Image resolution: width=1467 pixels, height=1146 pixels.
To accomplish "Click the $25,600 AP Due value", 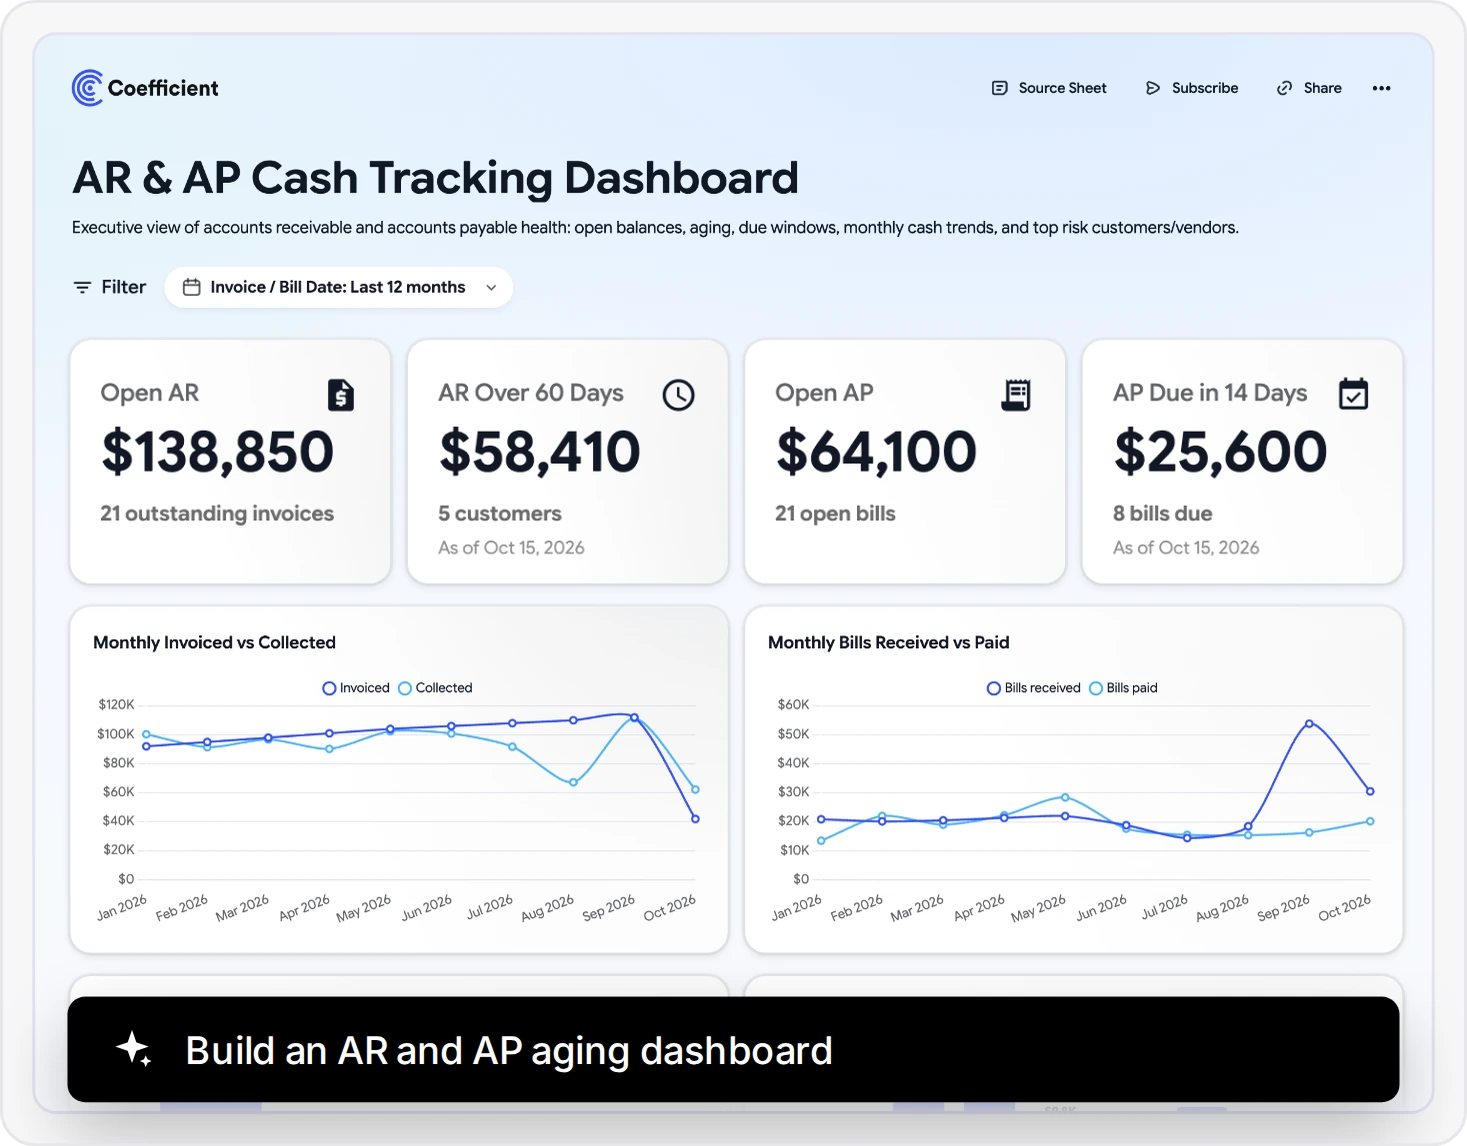I will tap(1220, 452).
